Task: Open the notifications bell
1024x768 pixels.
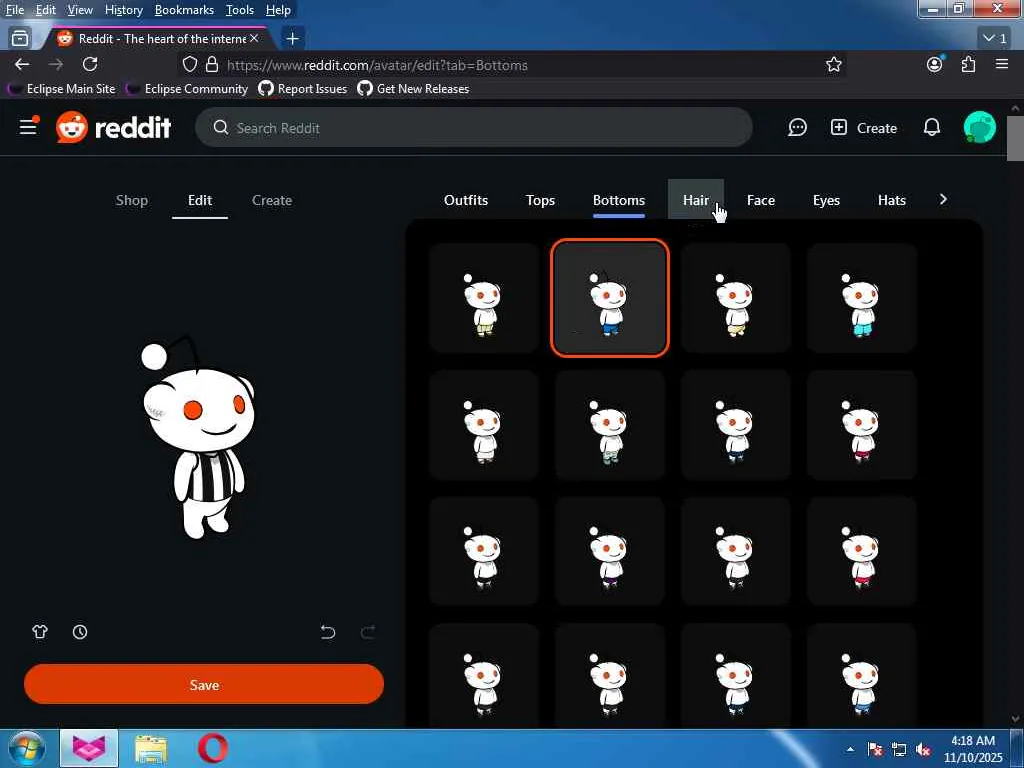Action: (932, 127)
